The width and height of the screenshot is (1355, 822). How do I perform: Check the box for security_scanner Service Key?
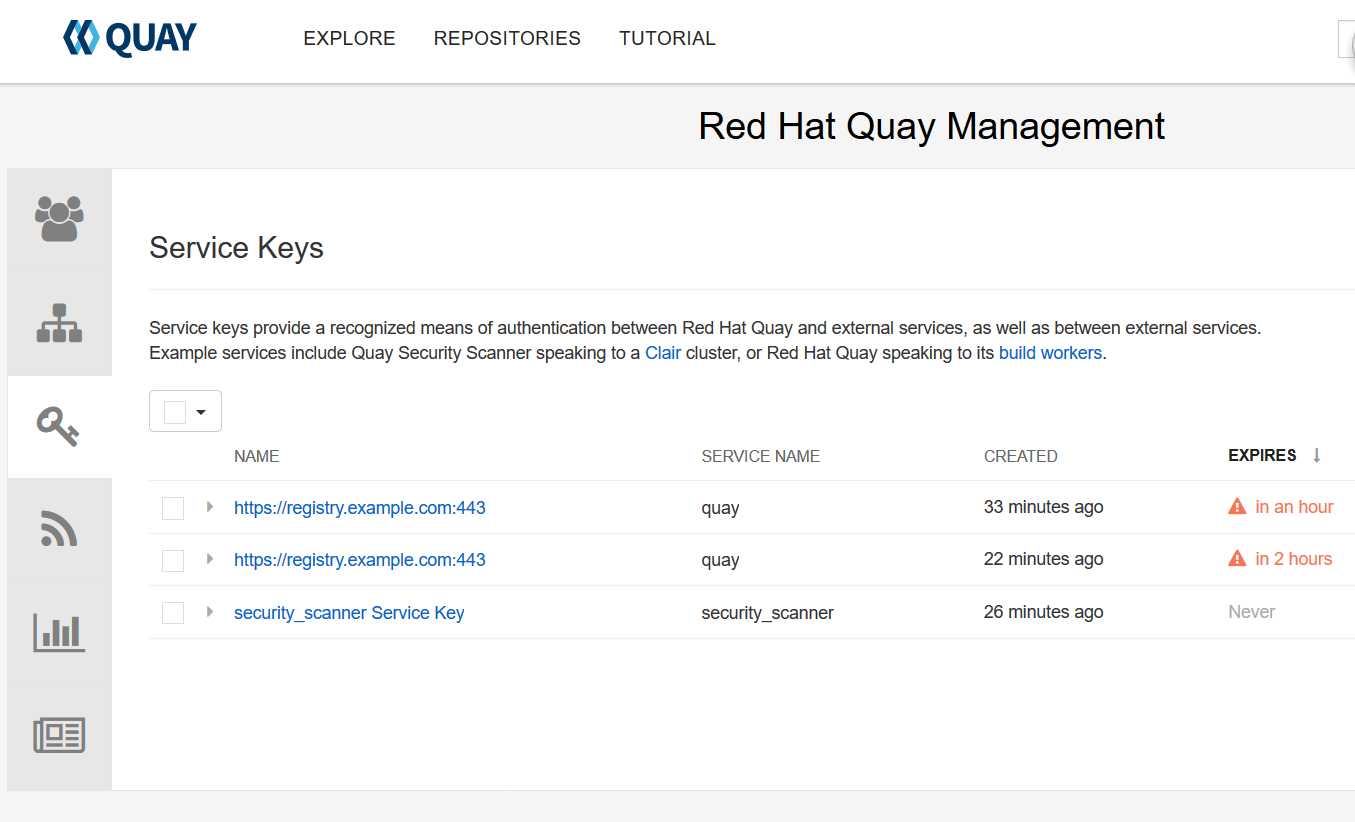tap(173, 612)
